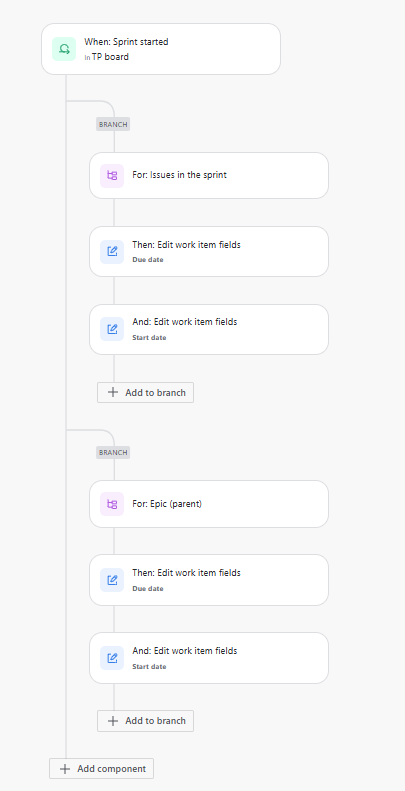Open 'And: Edit work item fields' Start date in Epic branch
The width and height of the screenshot is (405, 791).
coord(209,658)
